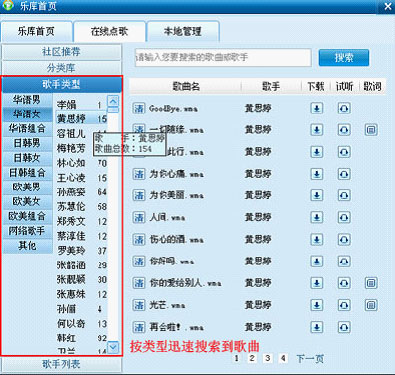395x375 pixels.
Task: Click the song search input field
Action: (223, 57)
